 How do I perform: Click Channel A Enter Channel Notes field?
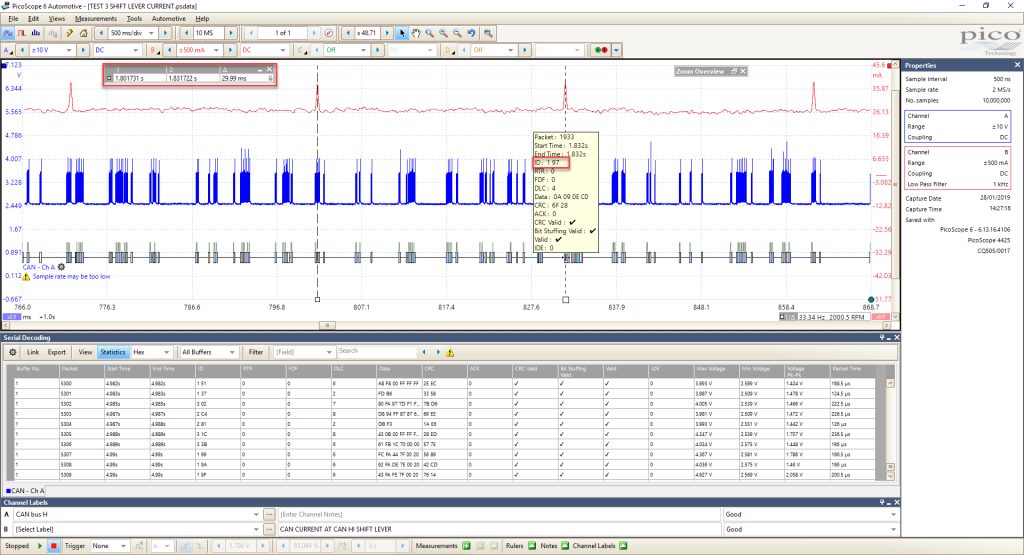[500, 515]
